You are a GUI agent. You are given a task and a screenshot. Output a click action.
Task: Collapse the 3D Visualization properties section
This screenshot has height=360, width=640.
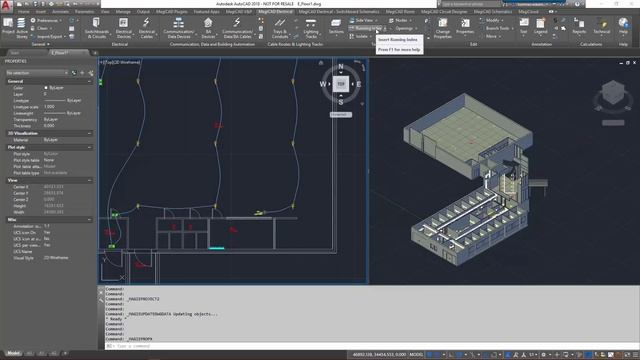coord(89,133)
